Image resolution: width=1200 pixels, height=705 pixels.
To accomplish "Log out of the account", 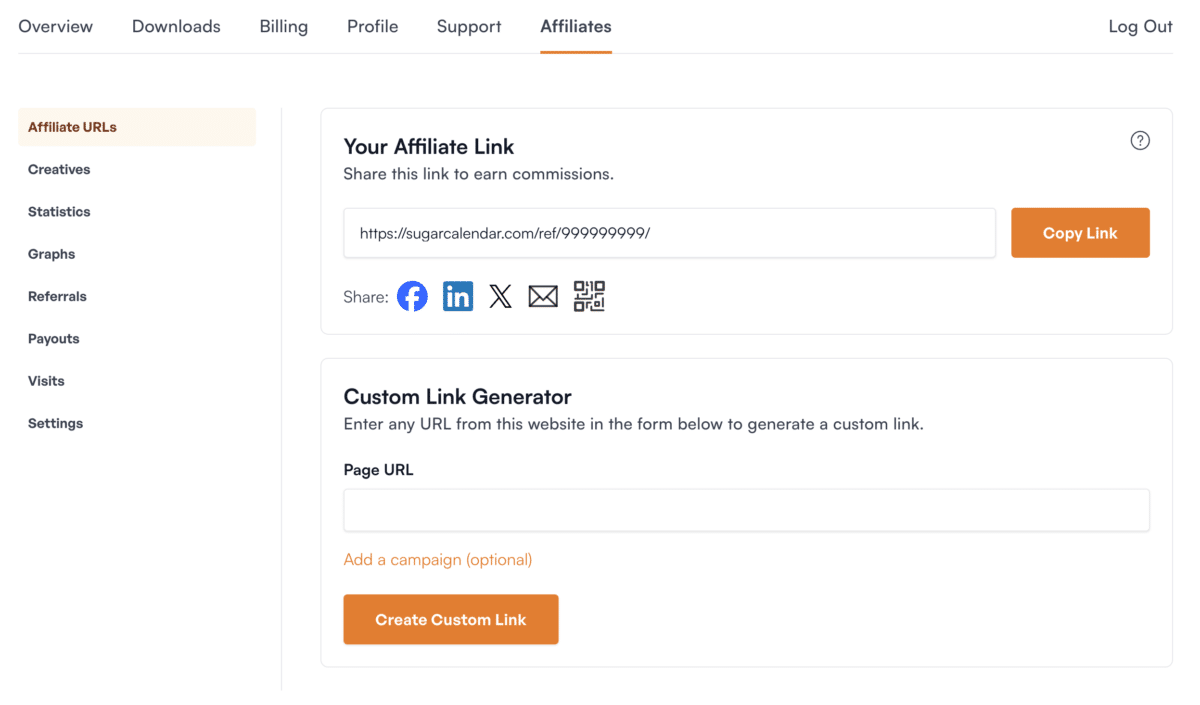I will 1140,27.
